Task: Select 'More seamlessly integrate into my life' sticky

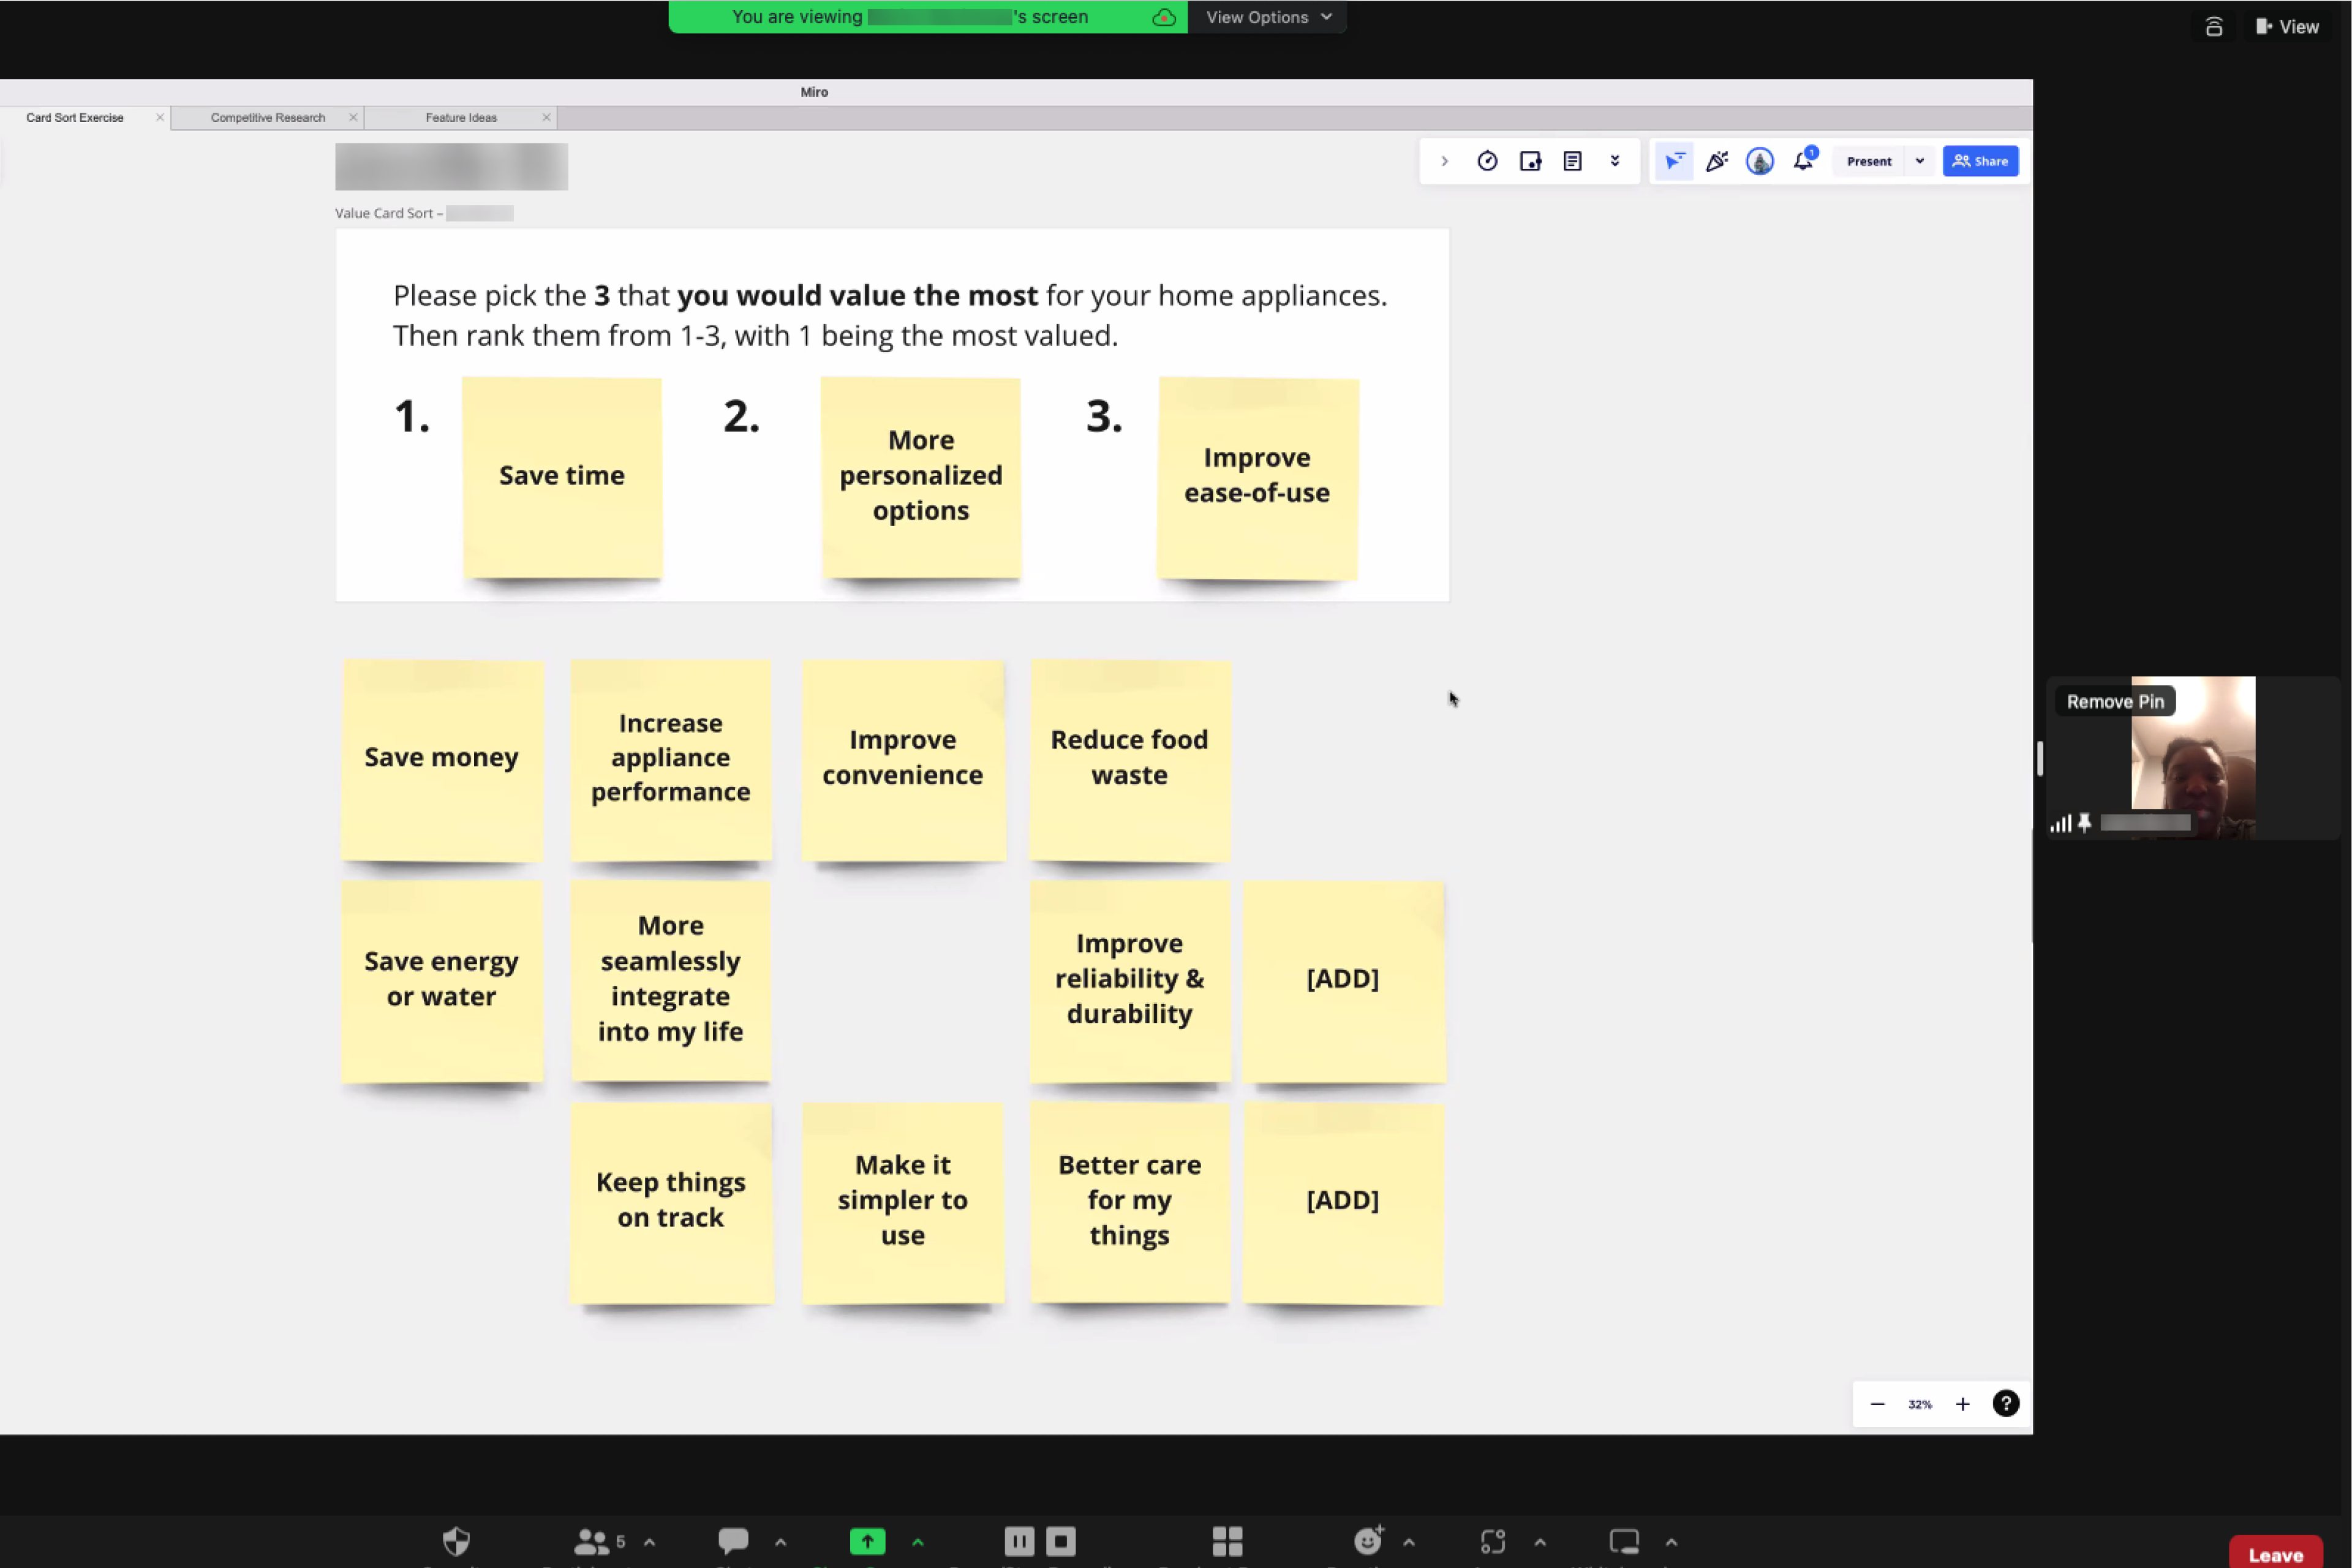Action: point(671,981)
